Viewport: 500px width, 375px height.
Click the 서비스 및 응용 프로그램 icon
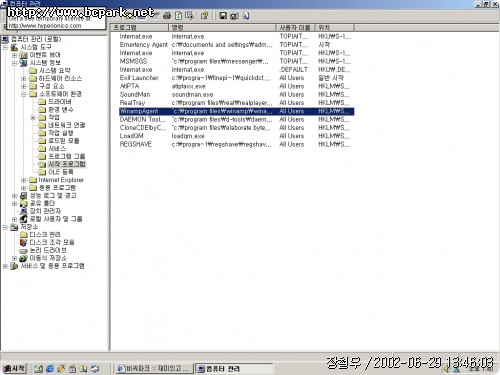(x=14, y=266)
